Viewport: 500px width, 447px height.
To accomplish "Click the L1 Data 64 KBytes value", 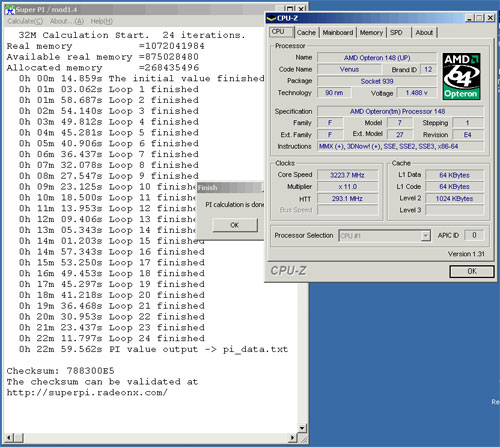I will point(454,175).
